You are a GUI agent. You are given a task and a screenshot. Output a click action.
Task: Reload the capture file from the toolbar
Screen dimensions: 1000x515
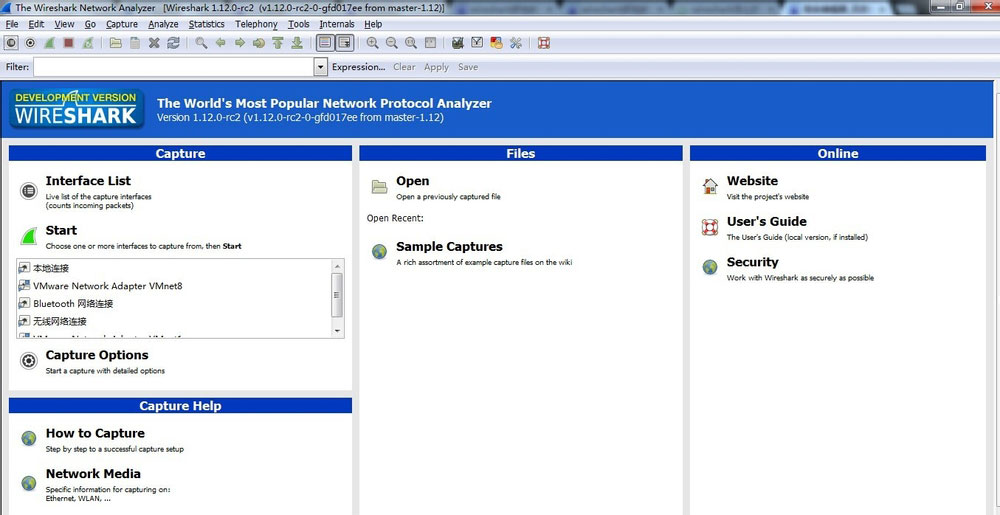pyautogui.click(x=173, y=43)
